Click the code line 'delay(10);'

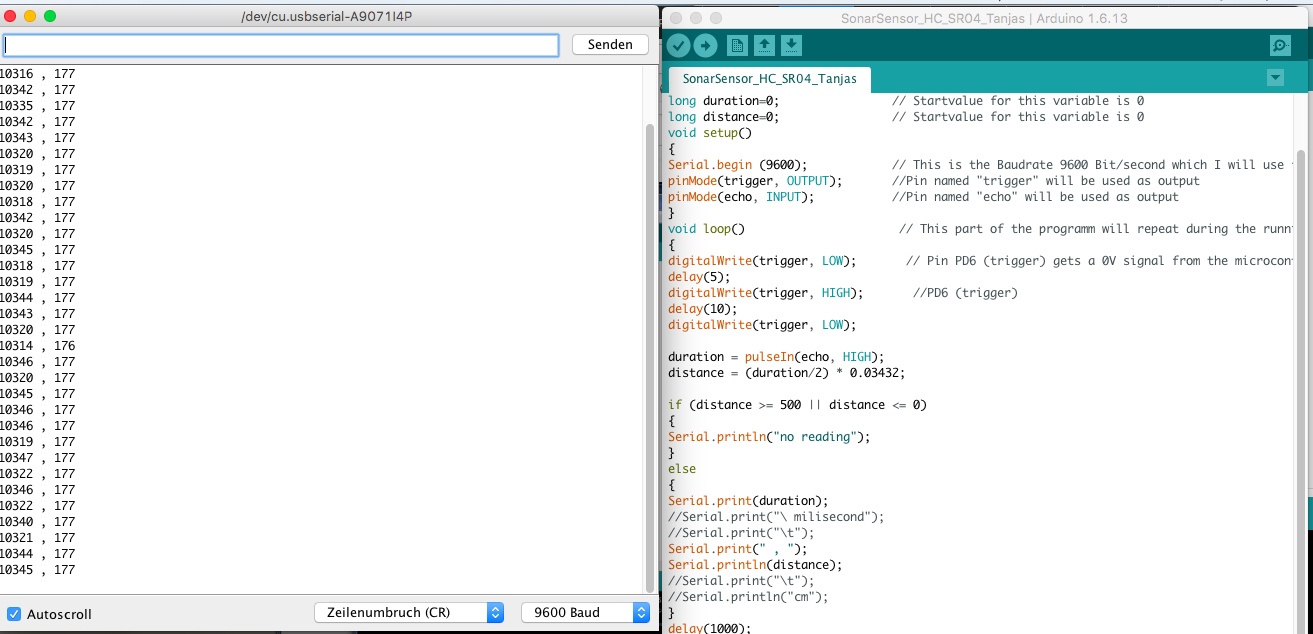coord(703,309)
